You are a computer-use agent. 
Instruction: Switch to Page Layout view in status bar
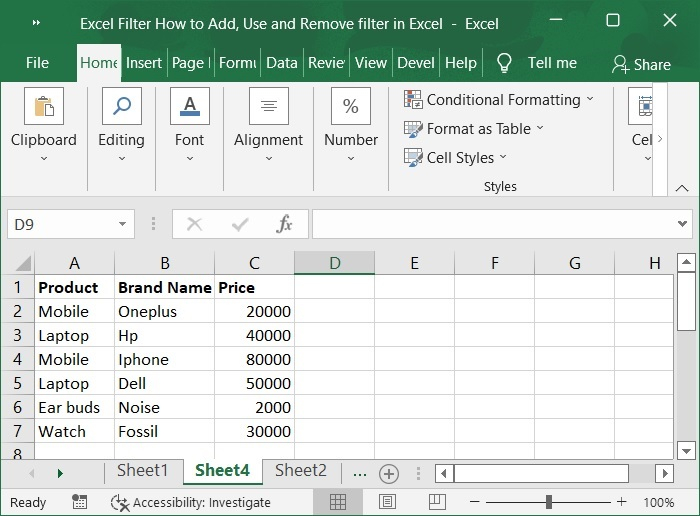[x=387, y=502]
